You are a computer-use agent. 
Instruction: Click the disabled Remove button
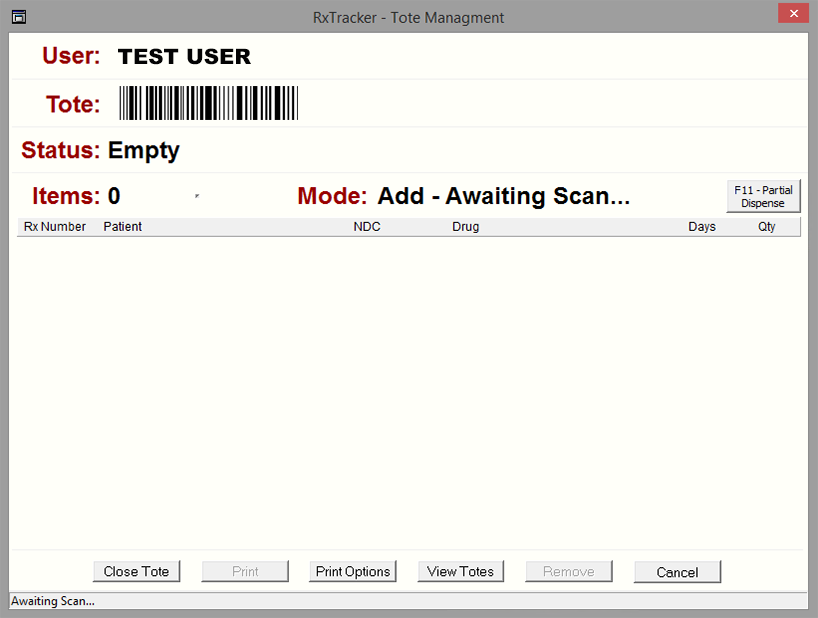coord(569,572)
